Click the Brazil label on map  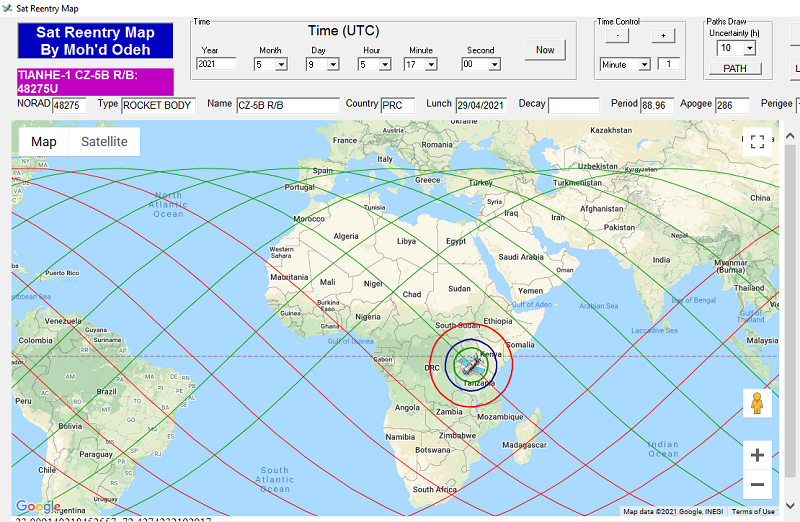pos(106,392)
